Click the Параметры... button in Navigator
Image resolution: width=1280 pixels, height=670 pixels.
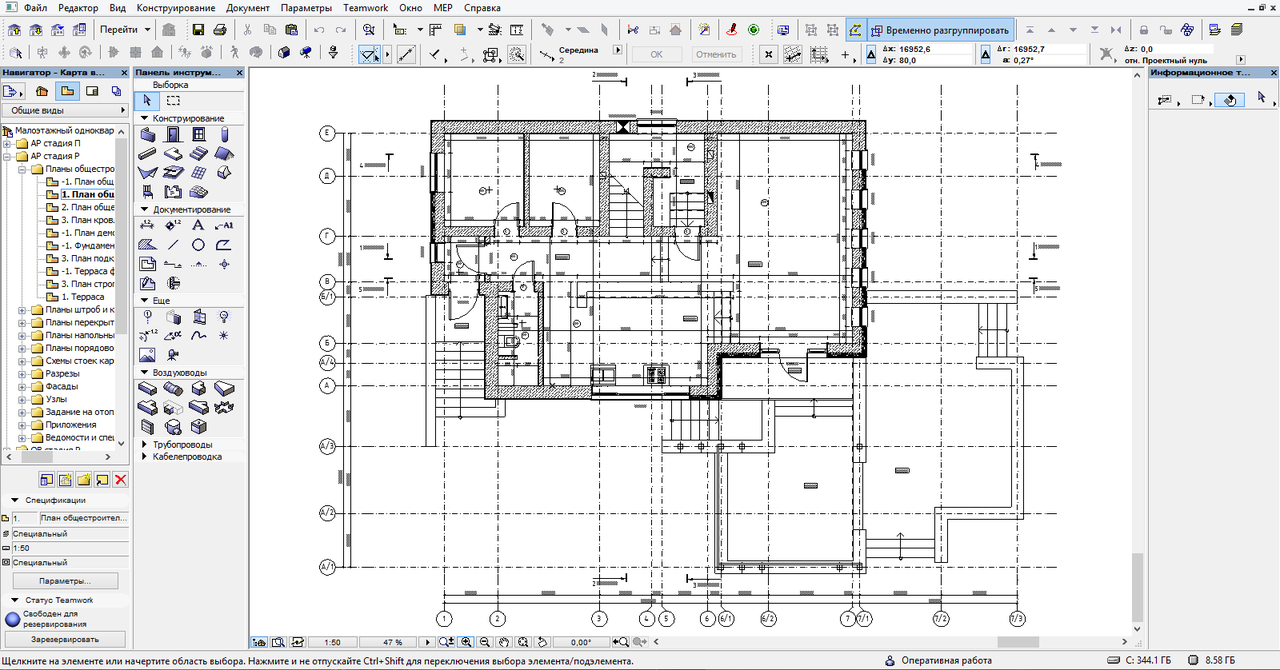[x=65, y=581]
